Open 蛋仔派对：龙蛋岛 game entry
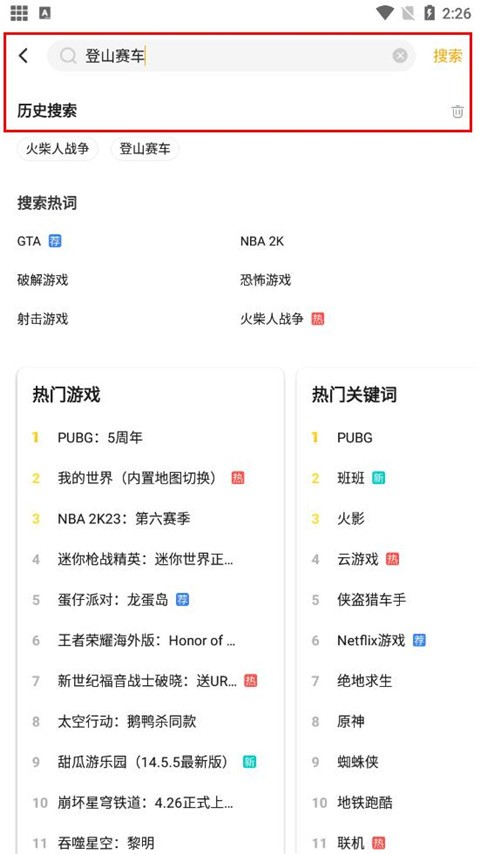This screenshot has height=854, width=480. click(113, 600)
